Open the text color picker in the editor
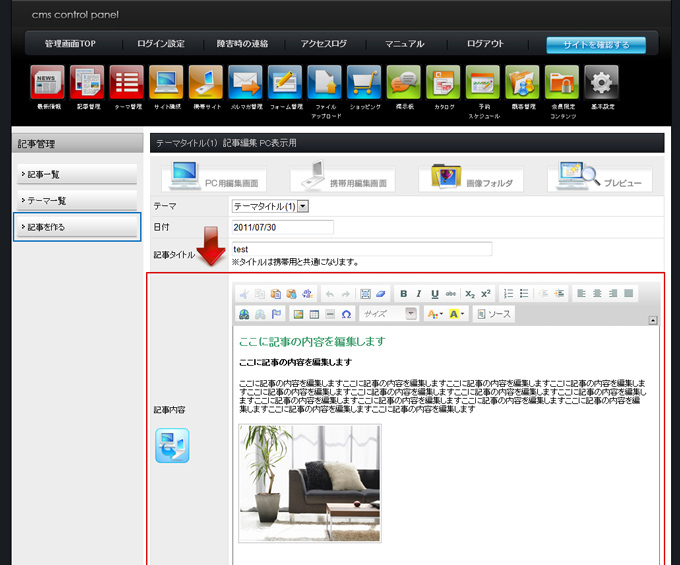The width and height of the screenshot is (680, 565). pyautogui.click(x=434, y=314)
